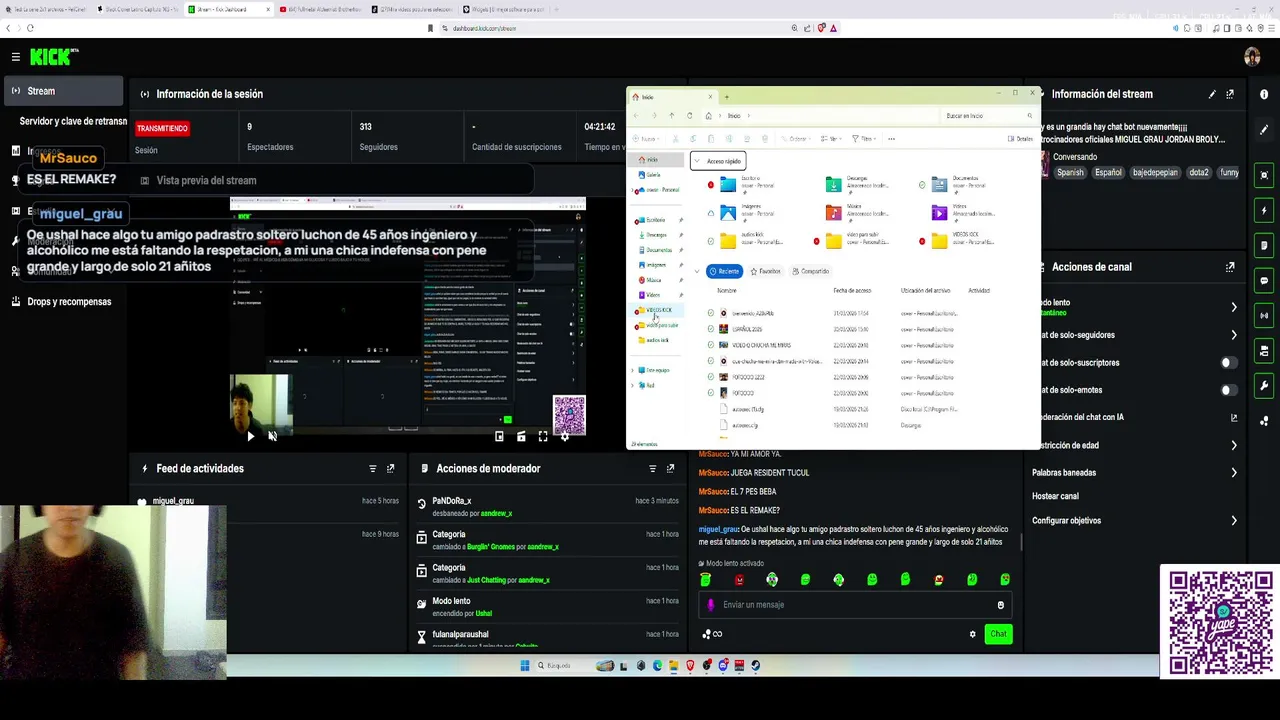Switch to the Reciente tab
Screen dimensions: 1280x720
(x=725, y=271)
